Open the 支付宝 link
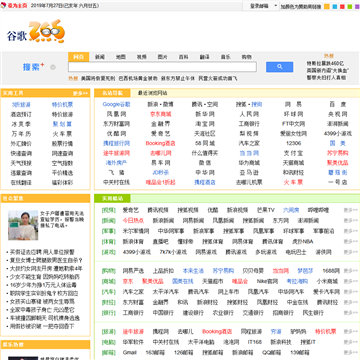This screenshot has width=360, height=360. point(294,153)
